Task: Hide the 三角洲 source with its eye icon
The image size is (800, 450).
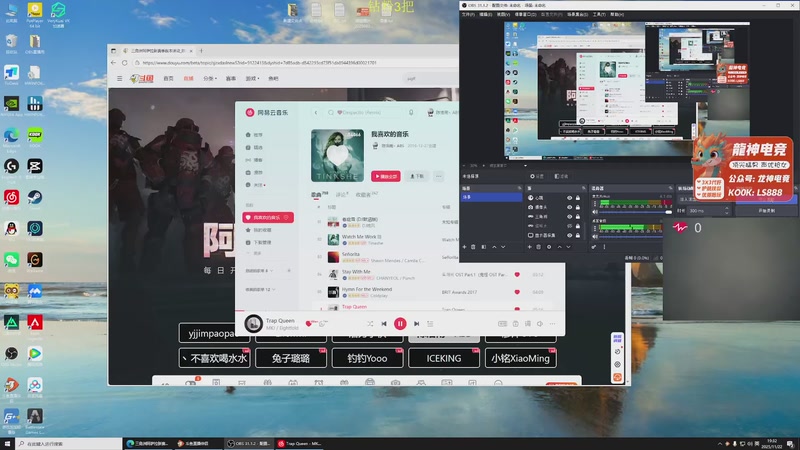Action: coord(569,216)
